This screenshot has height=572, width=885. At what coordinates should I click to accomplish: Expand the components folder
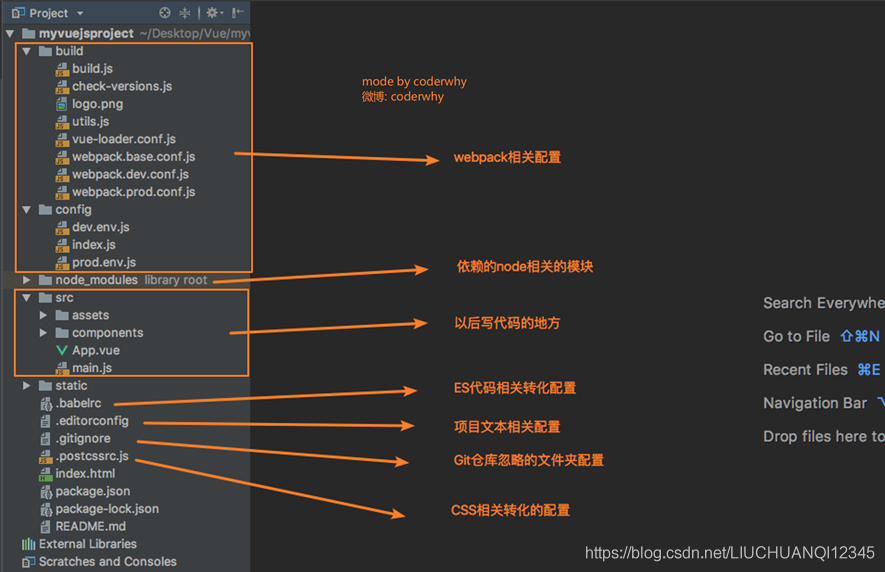[x=43, y=333]
